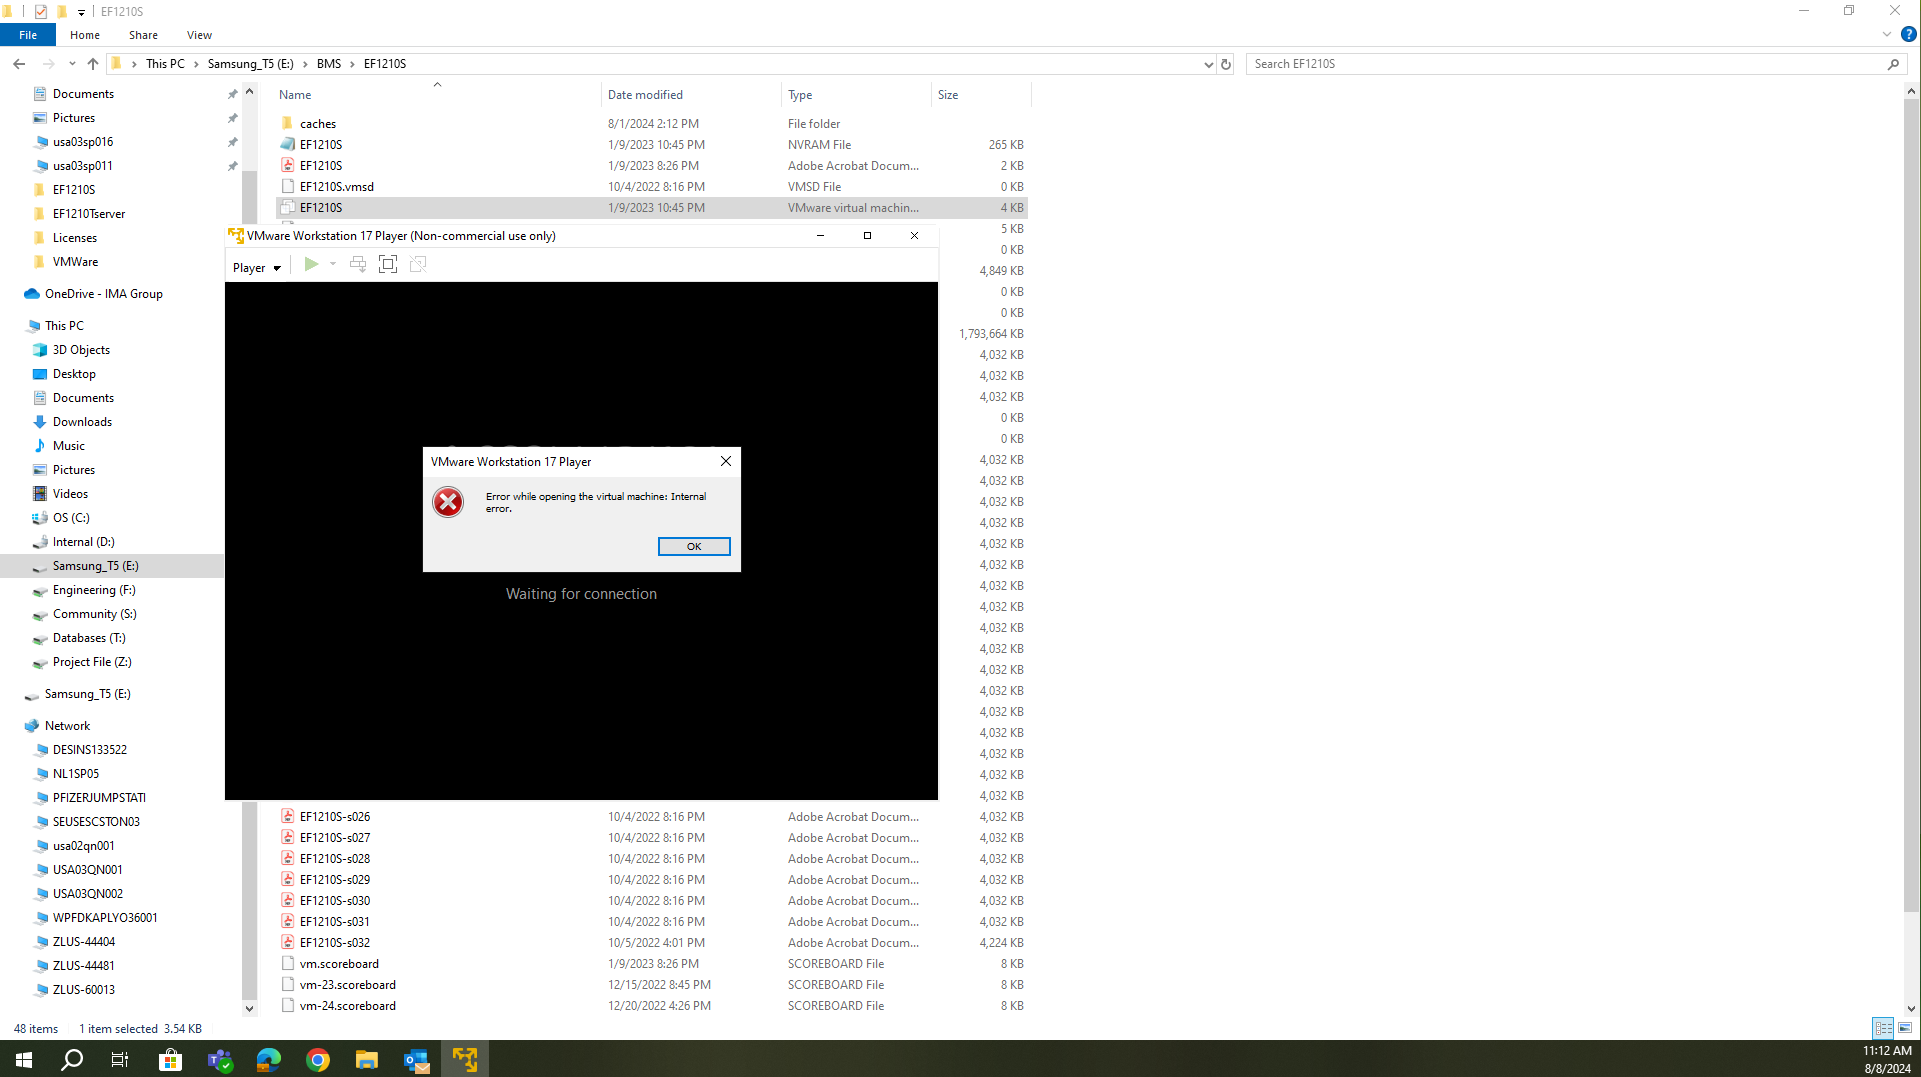
Task: Open PFIZERJUMPSTATI network computer
Action: [99, 798]
